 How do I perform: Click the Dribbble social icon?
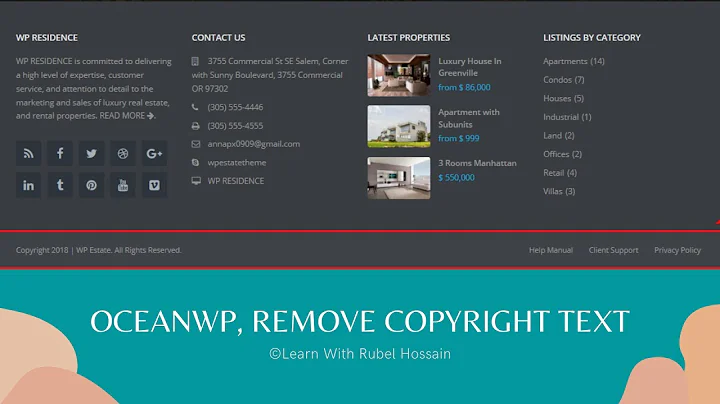pos(123,153)
